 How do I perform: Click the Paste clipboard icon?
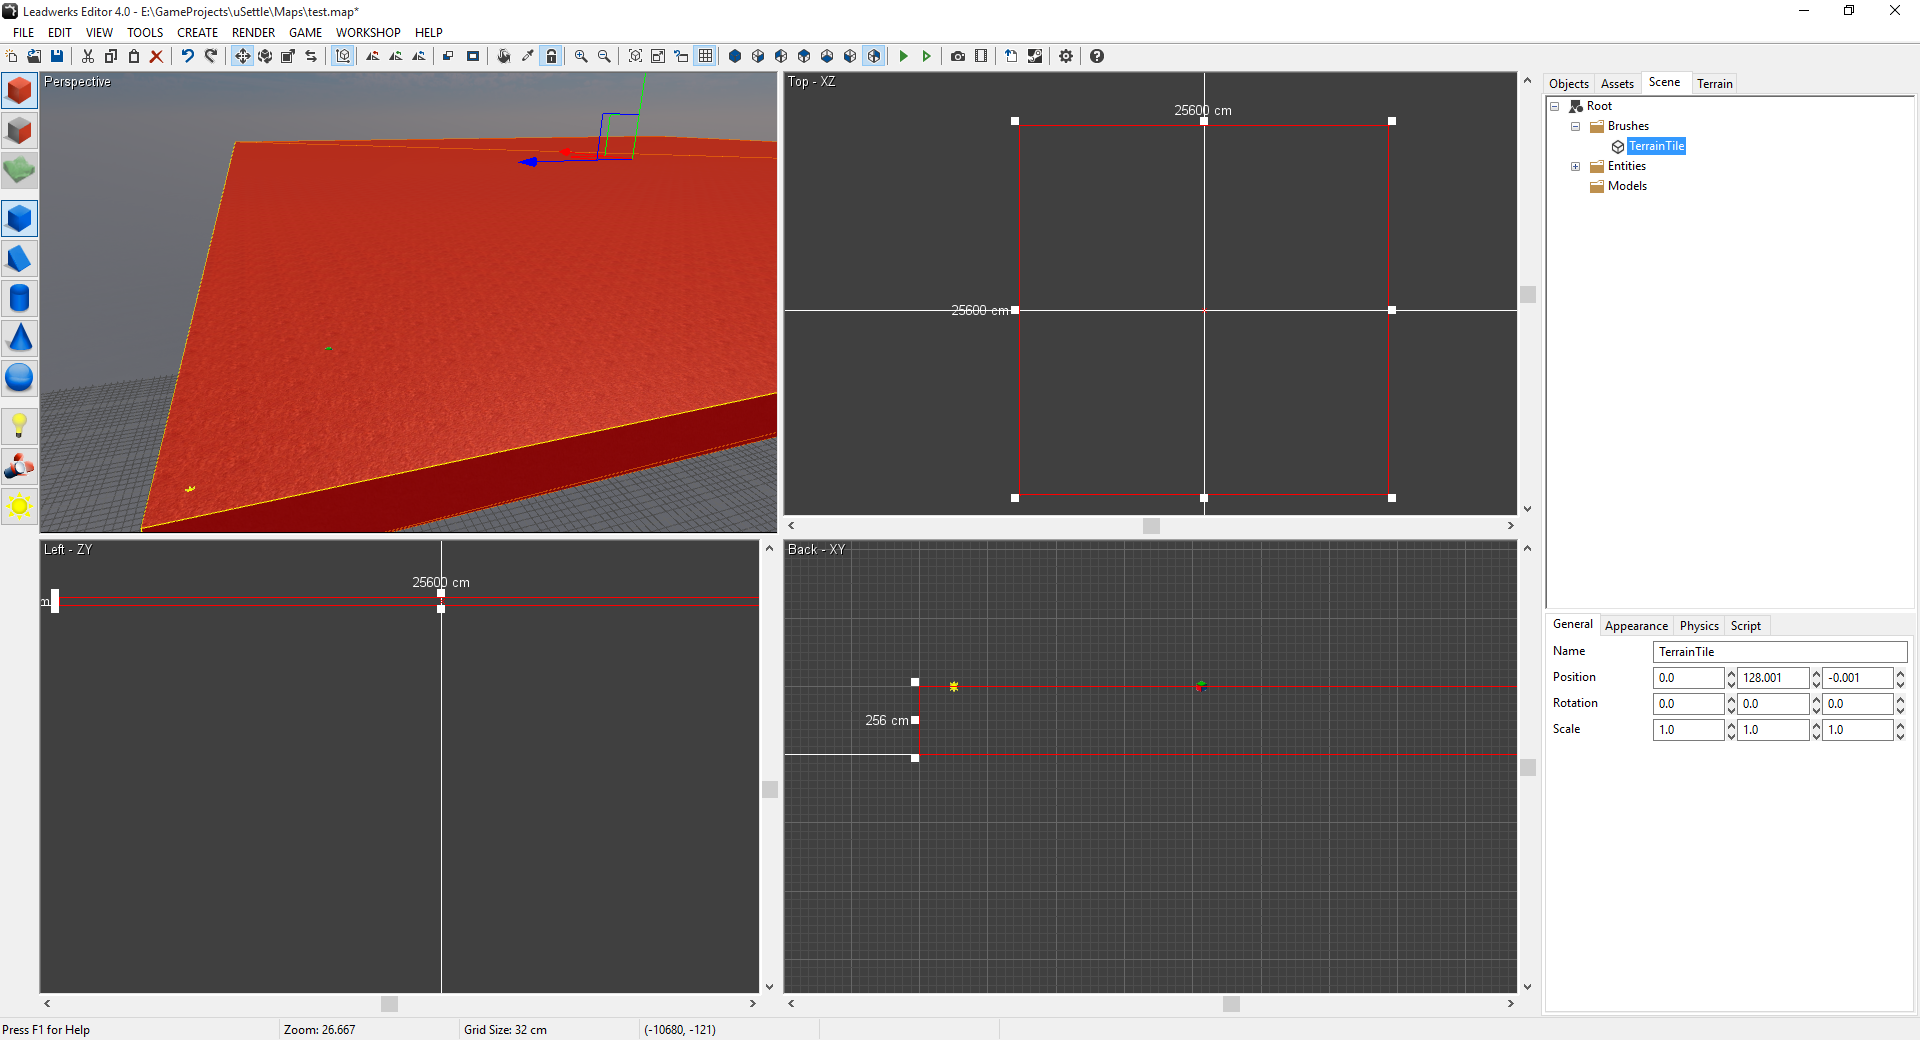(134, 56)
